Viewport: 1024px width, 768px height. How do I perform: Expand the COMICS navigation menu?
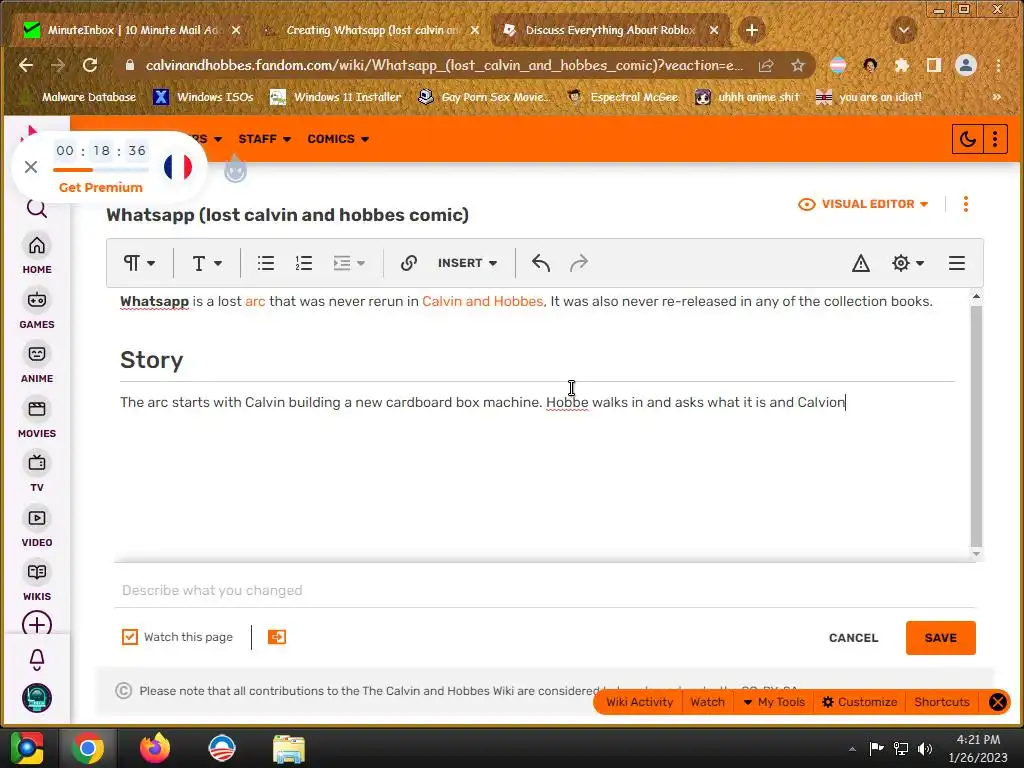coord(338,139)
